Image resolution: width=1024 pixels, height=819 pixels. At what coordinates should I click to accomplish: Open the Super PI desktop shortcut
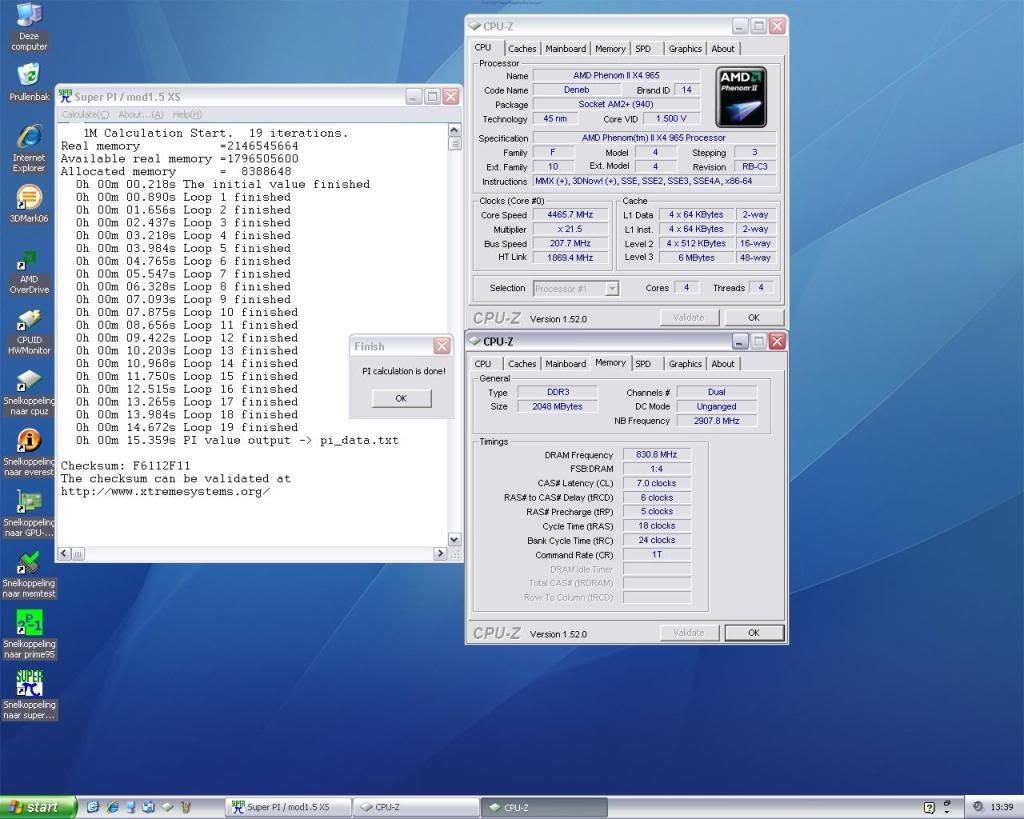click(29, 683)
